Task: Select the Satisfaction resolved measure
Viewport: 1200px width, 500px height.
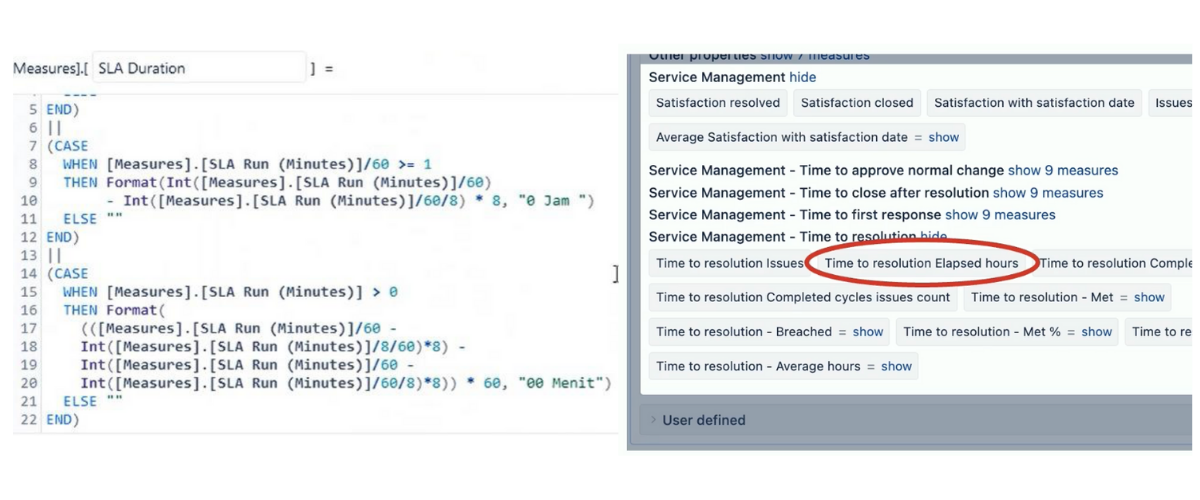Action: [x=718, y=102]
